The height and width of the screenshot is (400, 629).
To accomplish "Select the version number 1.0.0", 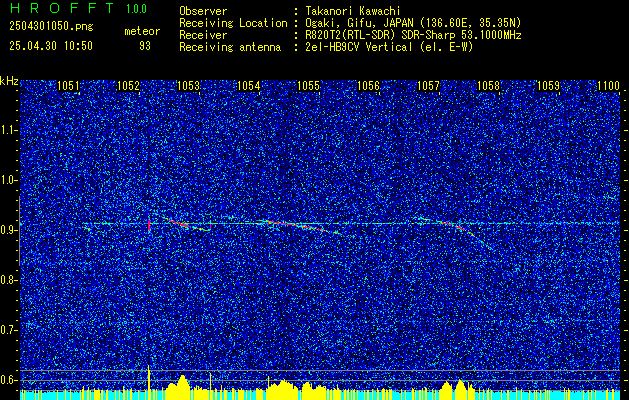I will pyautogui.click(x=136, y=8).
